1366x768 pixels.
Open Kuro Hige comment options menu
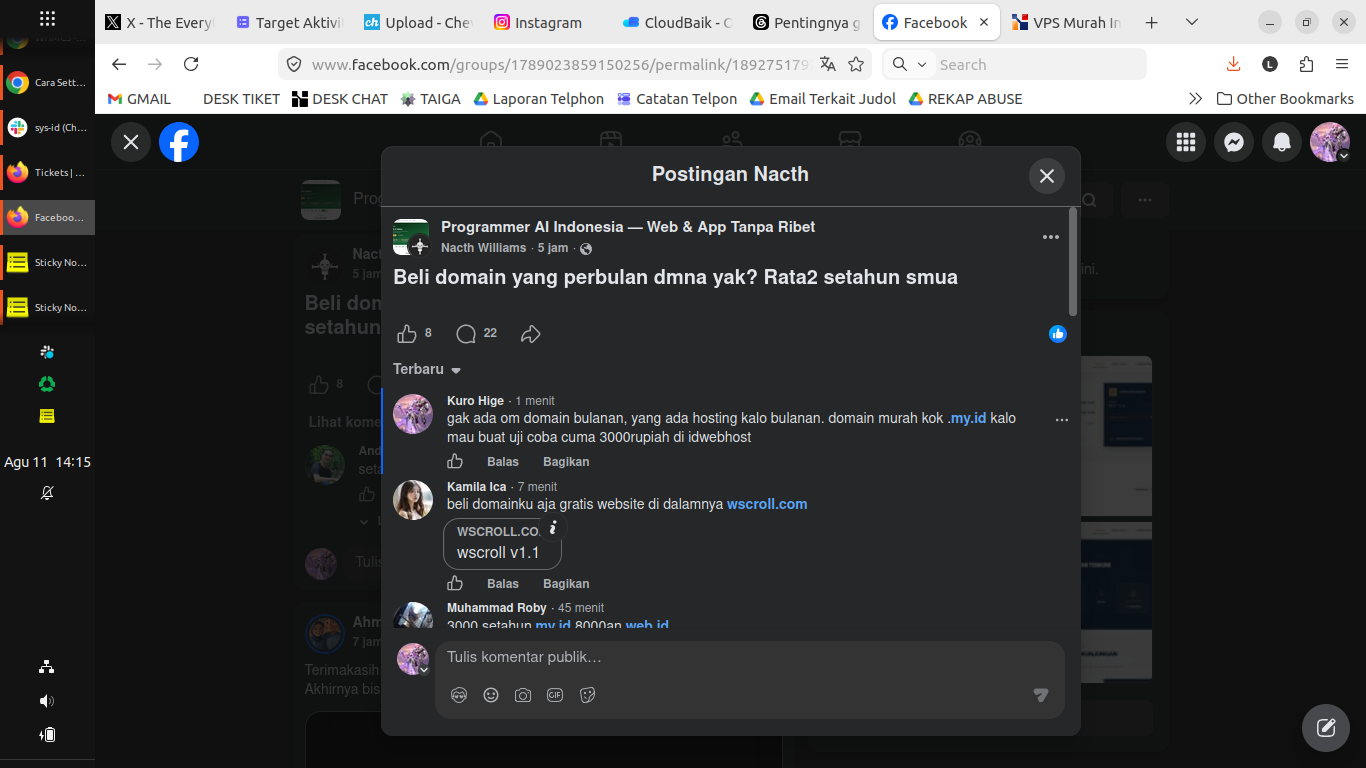(1062, 420)
